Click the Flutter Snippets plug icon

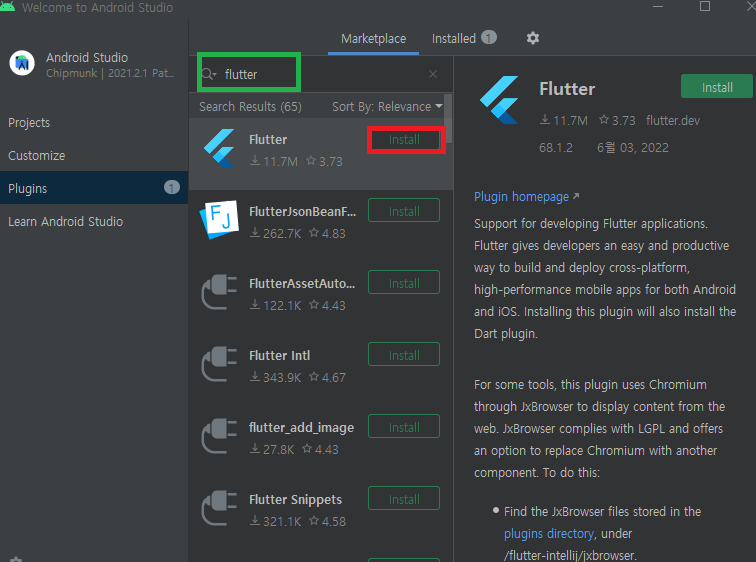[219, 508]
